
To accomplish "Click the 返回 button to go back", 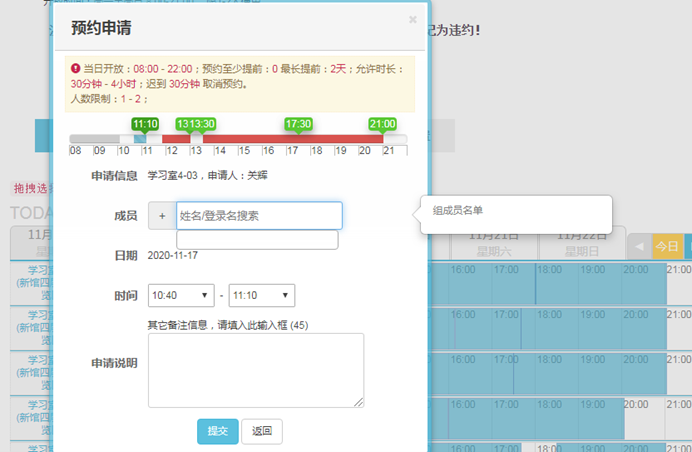I will click(262, 431).
